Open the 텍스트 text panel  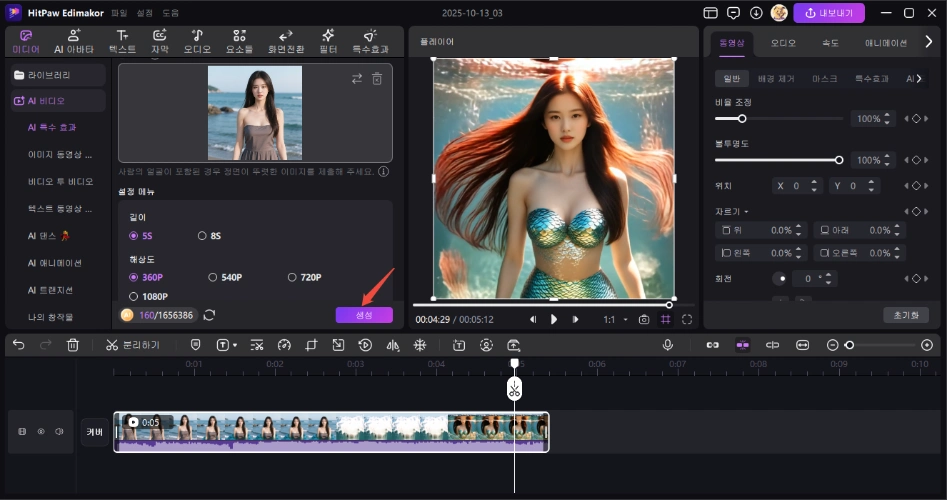(x=122, y=42)
